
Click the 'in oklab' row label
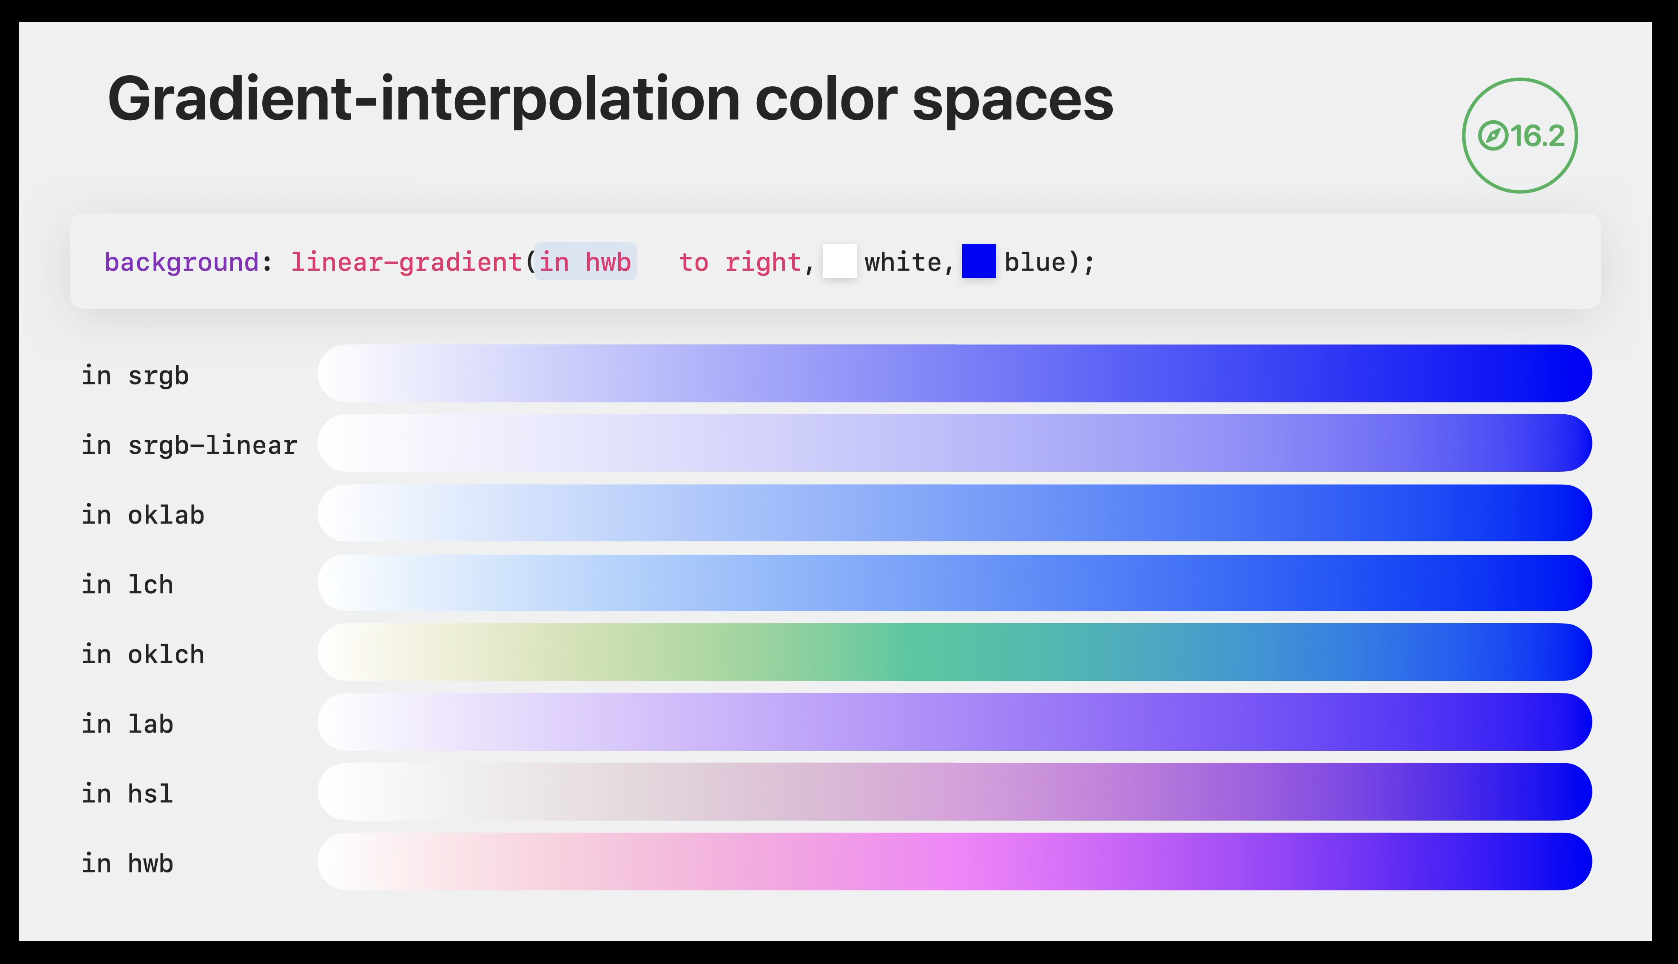click(143, 515)
